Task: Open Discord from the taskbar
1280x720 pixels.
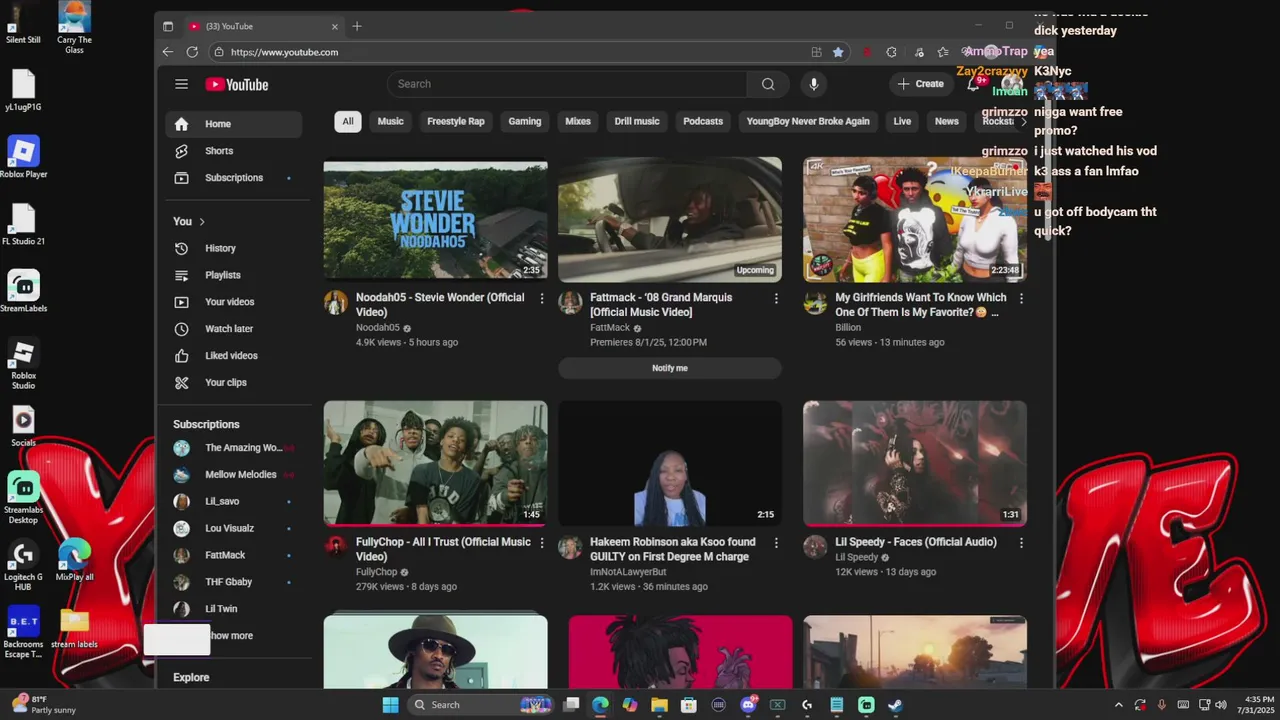Action: pyautogui.click(x=748, y=705)
